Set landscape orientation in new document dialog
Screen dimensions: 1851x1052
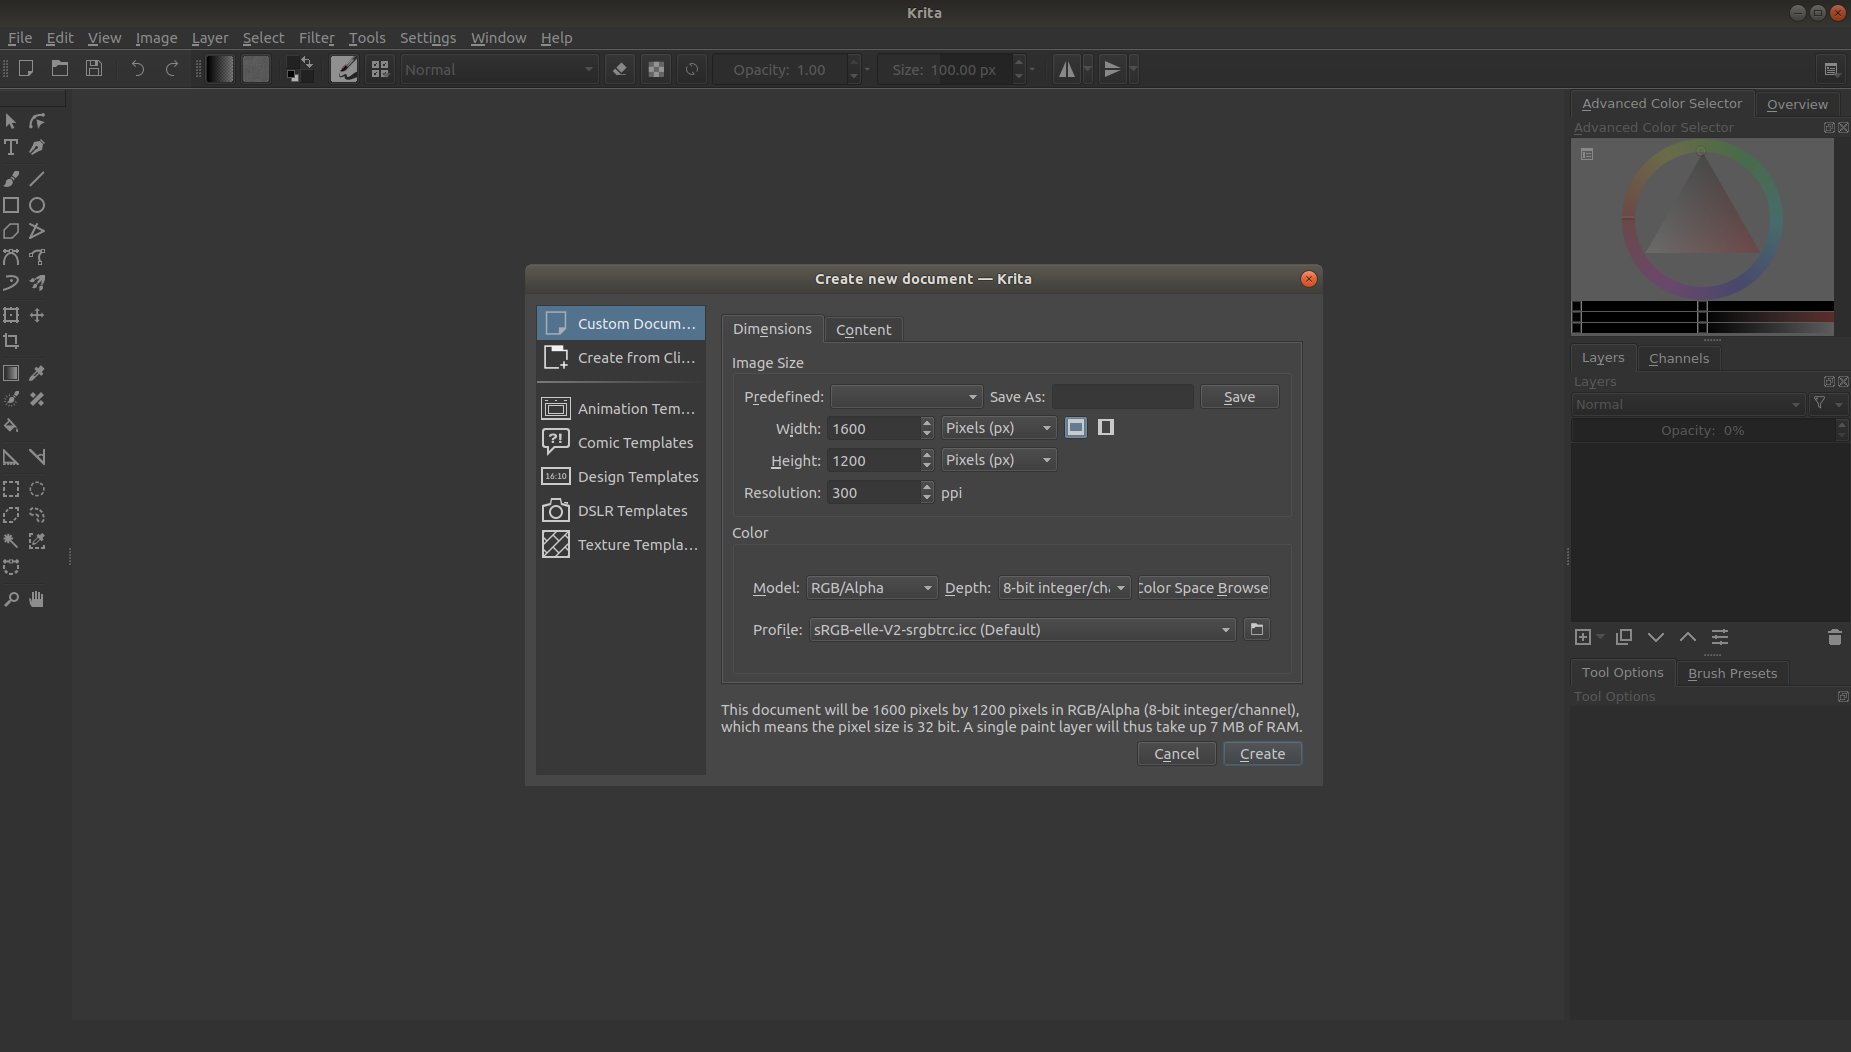pyautogui.click(x=1076, y=428)
